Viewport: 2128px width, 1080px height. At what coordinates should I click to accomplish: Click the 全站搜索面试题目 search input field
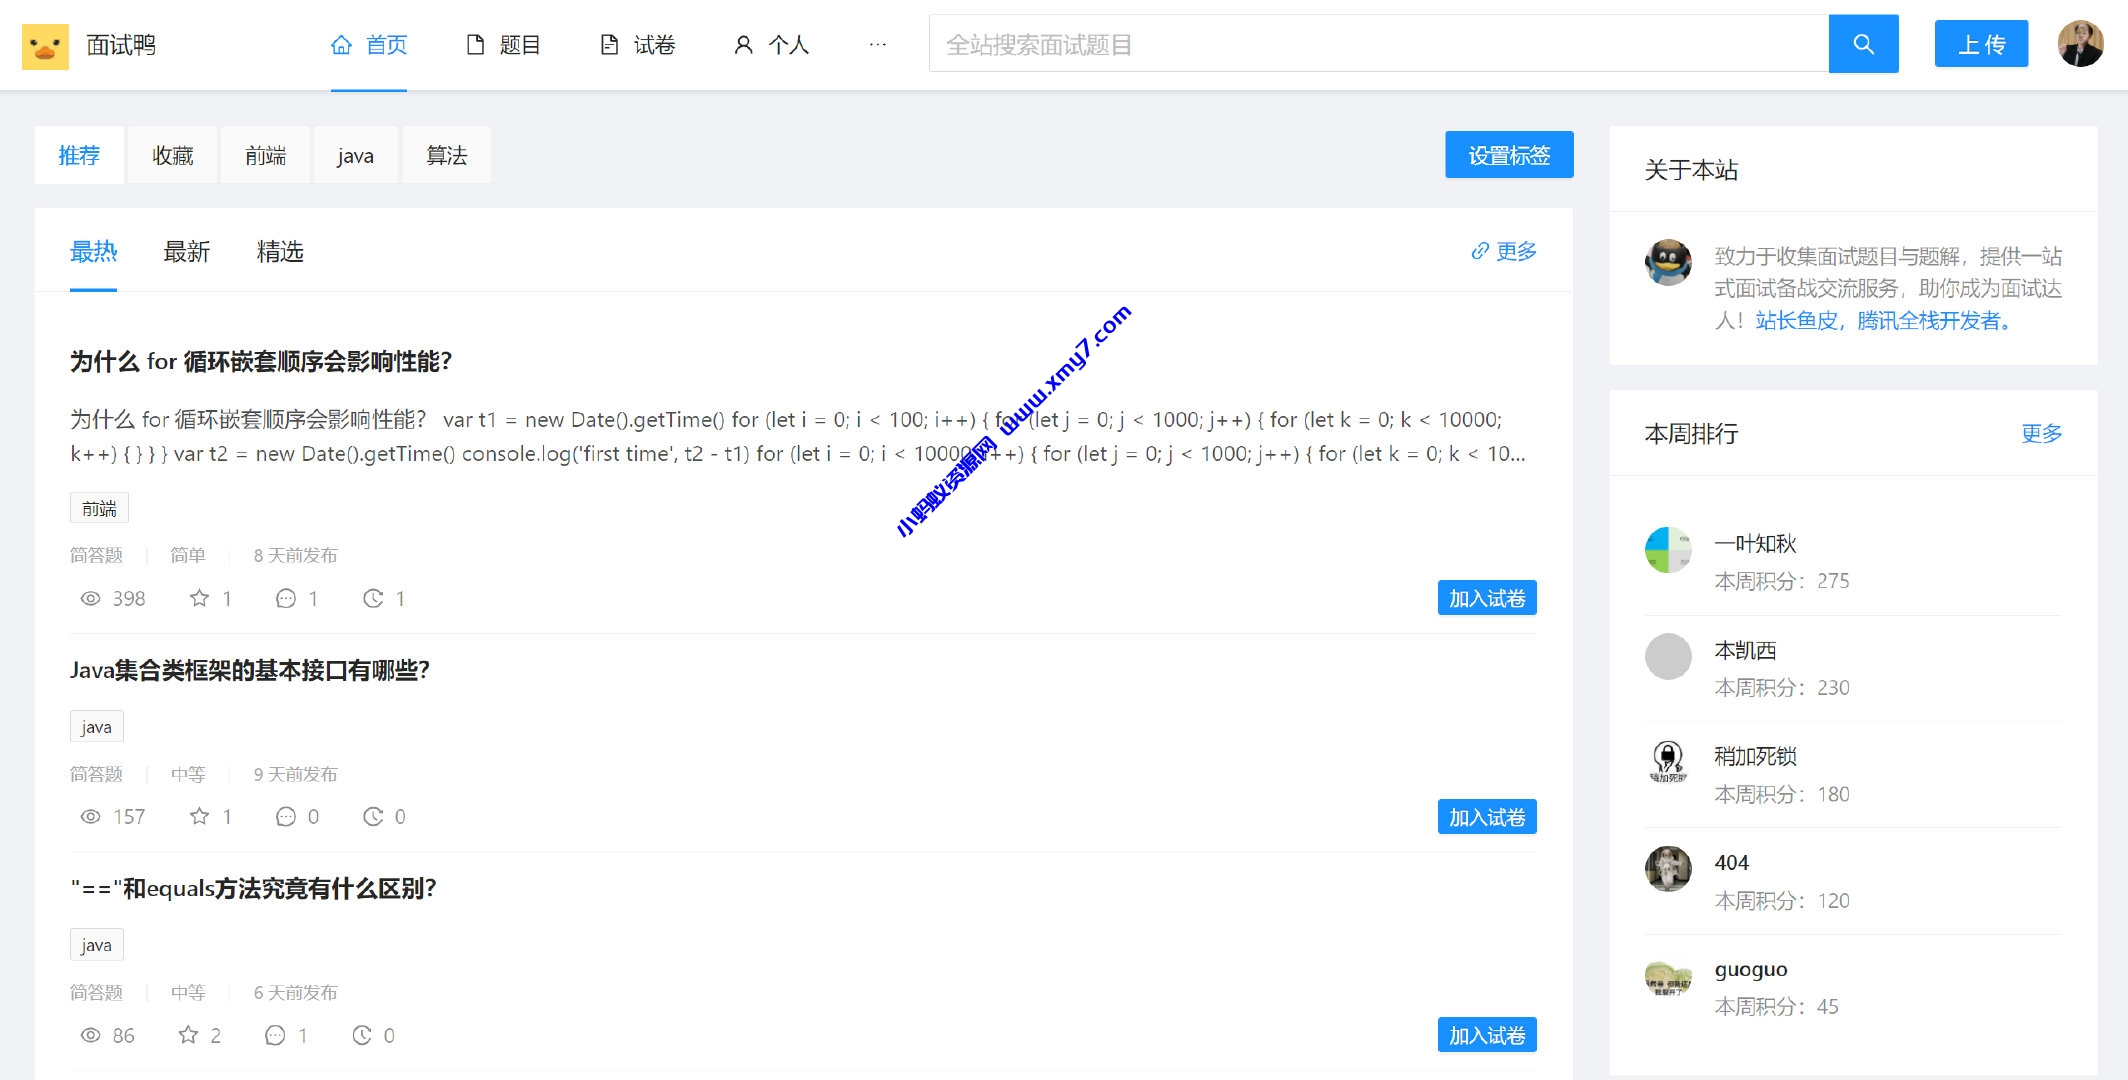tap(1380, 44)
